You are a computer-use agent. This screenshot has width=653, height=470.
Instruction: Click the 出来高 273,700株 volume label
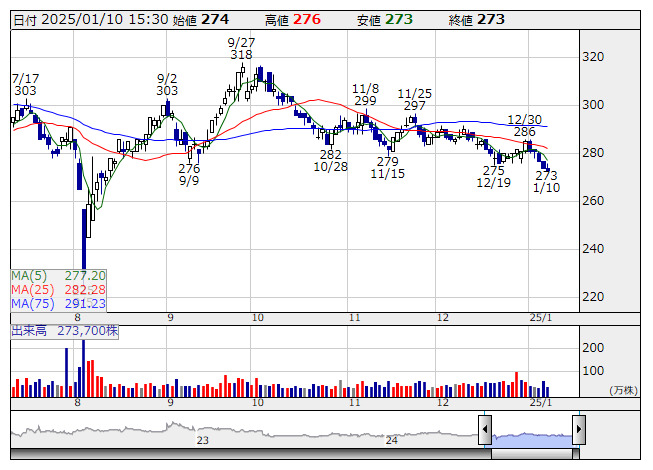click(65, 331)
